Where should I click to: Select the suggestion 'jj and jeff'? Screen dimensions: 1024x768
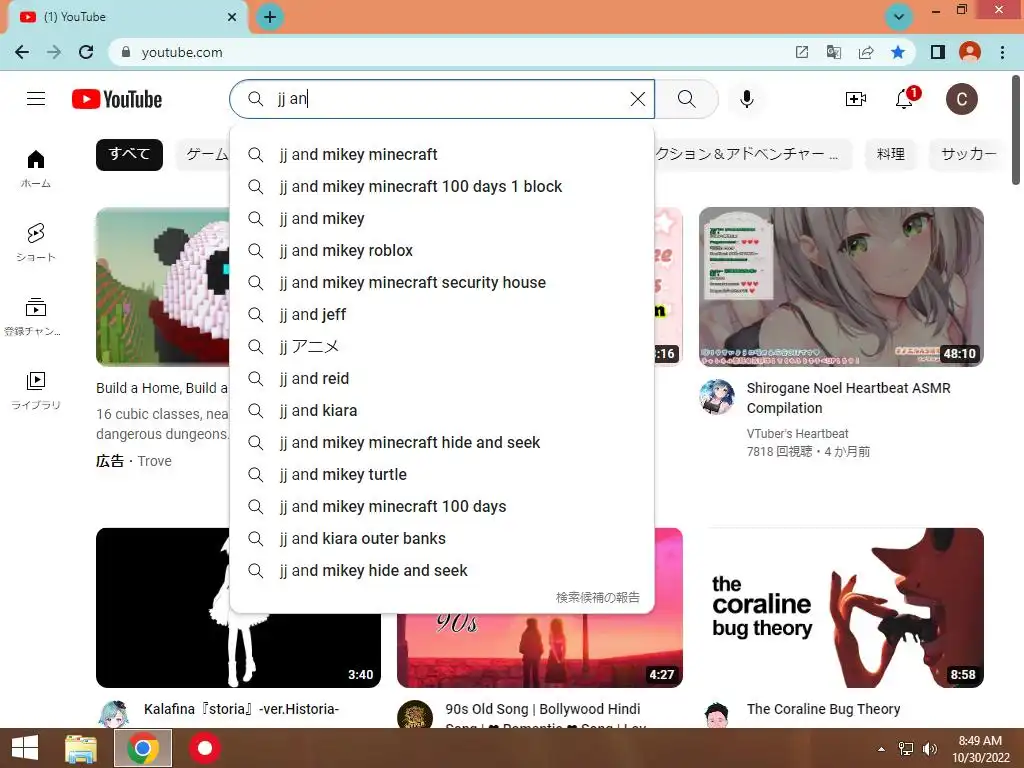(x=442, y=314)
